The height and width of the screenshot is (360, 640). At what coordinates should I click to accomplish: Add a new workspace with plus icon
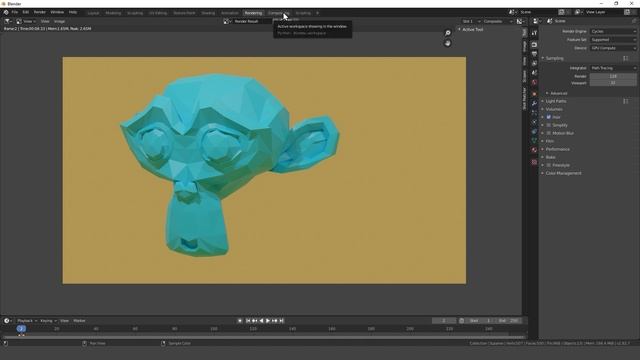click(318, 13)
